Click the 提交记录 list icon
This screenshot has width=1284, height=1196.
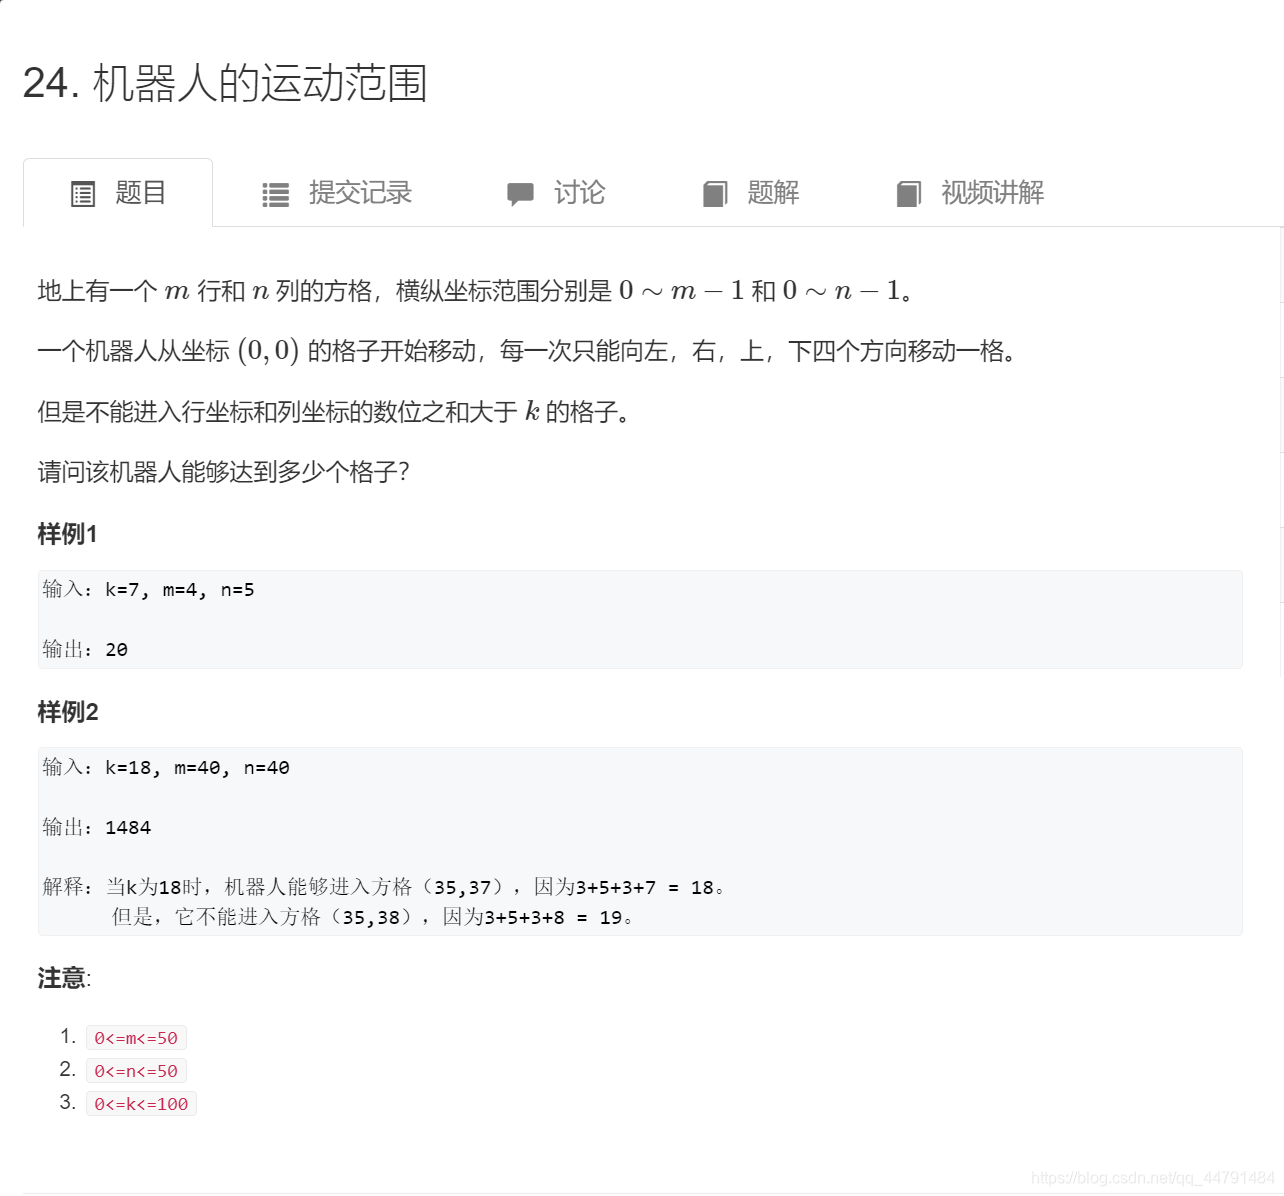point(276,194)
